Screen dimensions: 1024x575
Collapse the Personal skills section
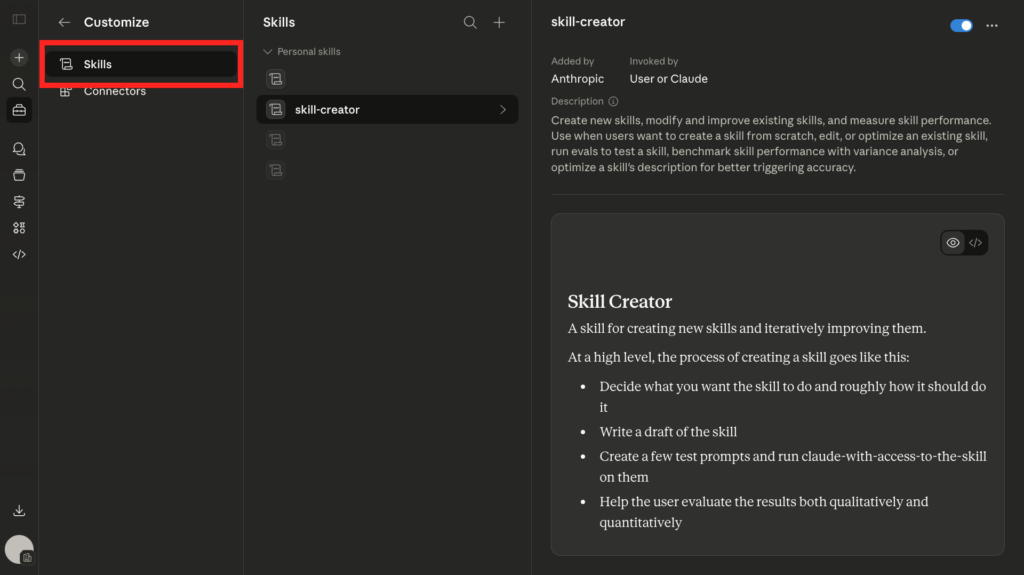268,51
